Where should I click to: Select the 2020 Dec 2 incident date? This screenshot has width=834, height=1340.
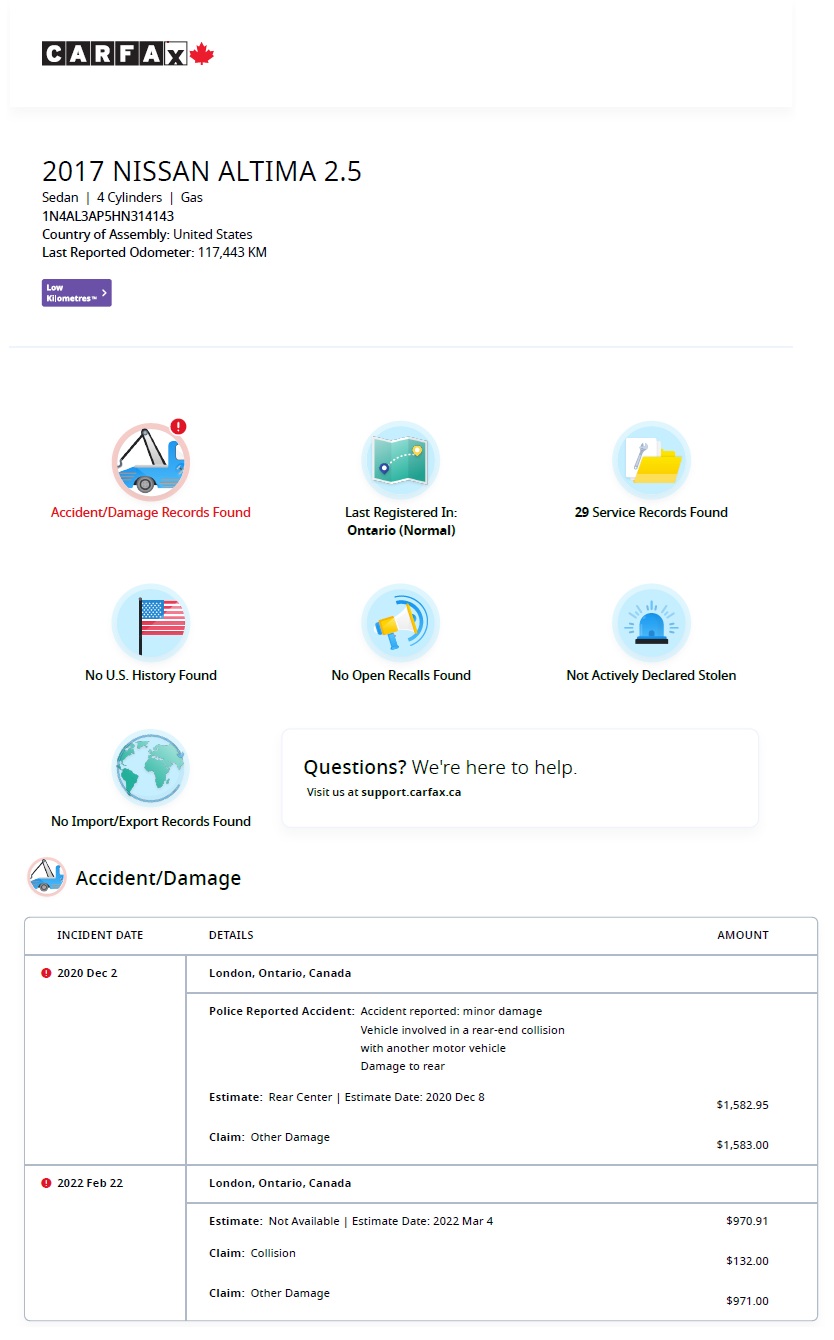pos(87,973)
